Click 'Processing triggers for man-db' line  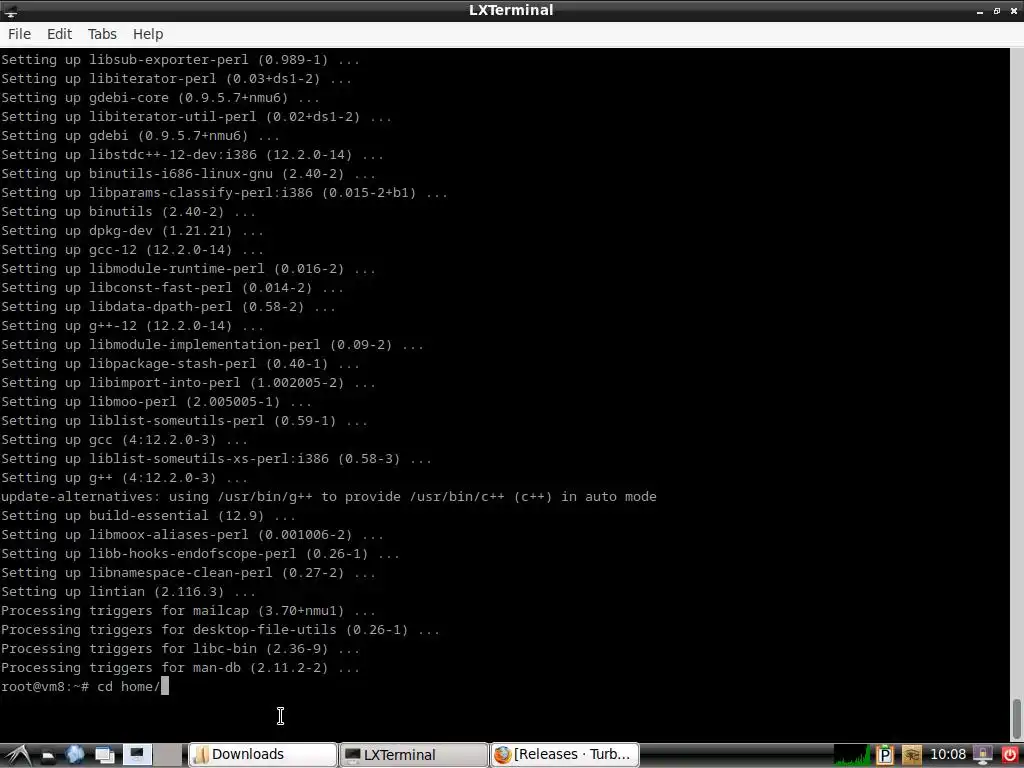pyautogui.click(x=180, y=667)
